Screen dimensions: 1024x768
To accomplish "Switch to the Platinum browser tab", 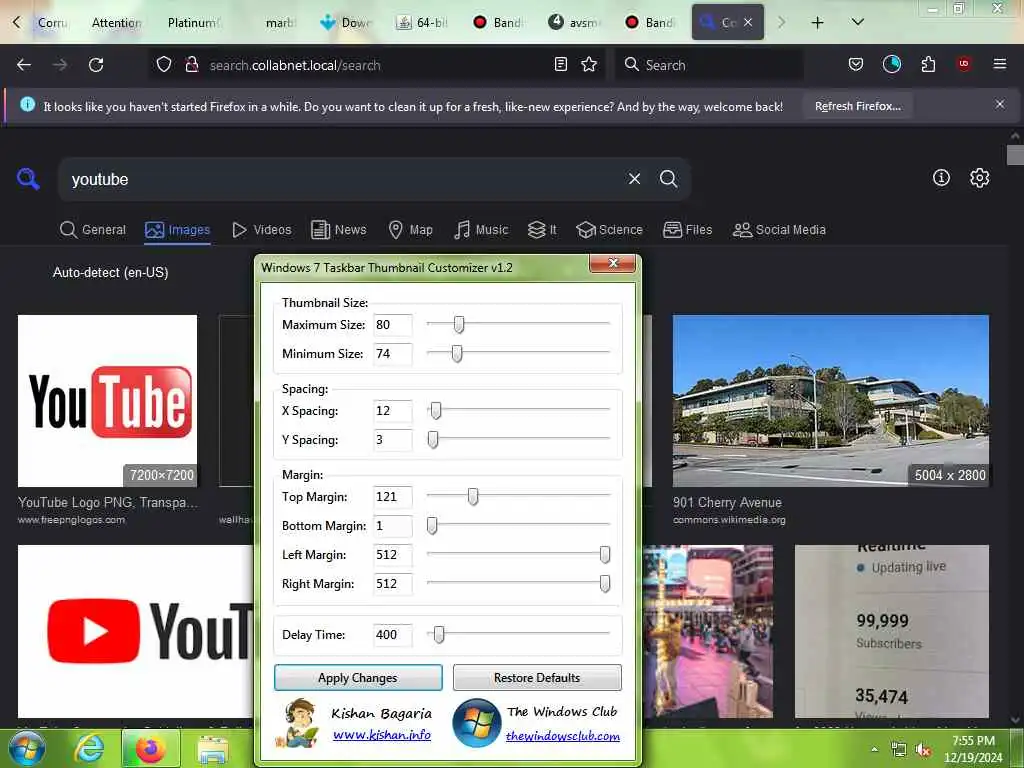I will [x=194, y=23].
